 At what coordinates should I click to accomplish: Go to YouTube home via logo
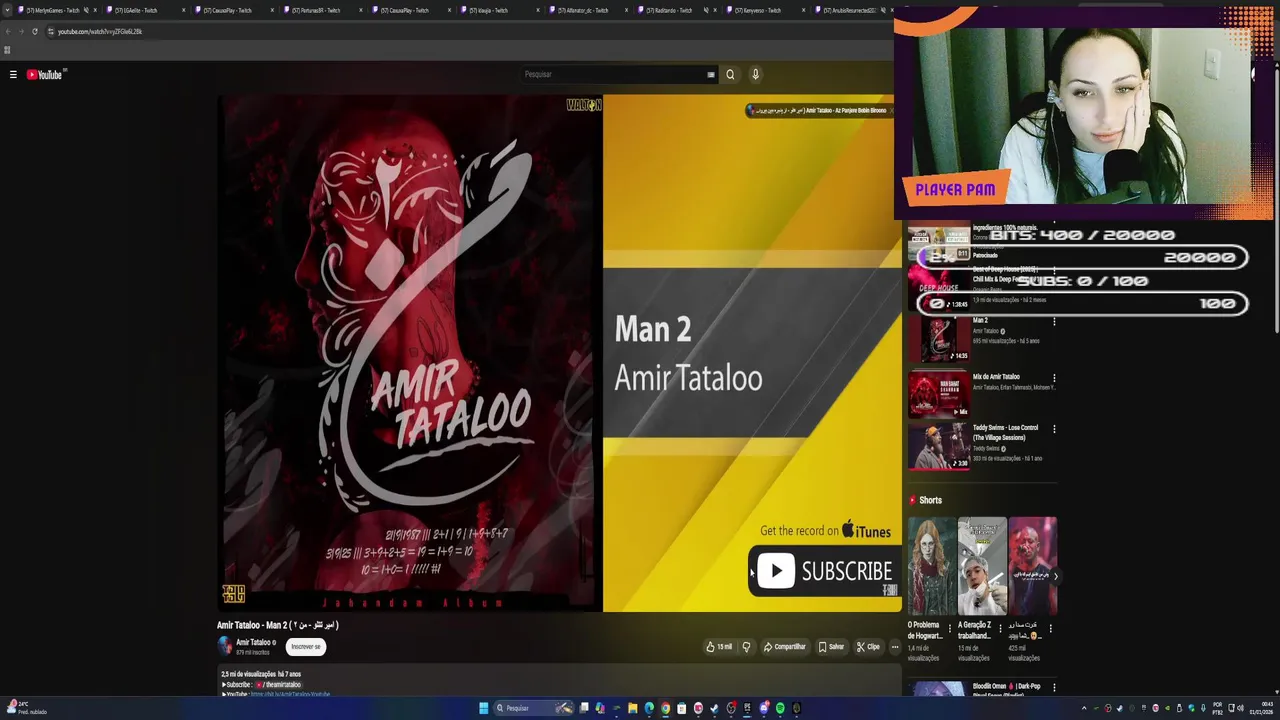(x=45, y=74)
